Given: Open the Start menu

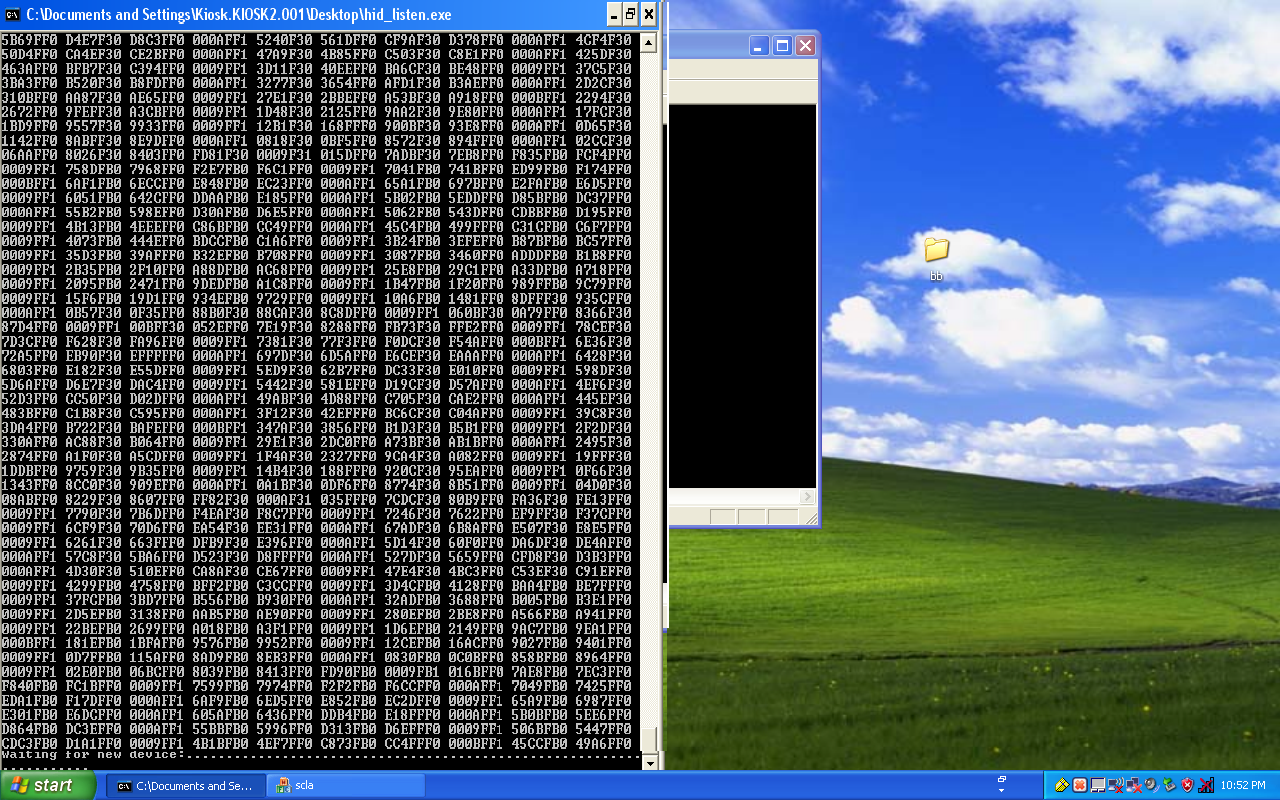Looking at the screenshot, I should coord(48,785).
